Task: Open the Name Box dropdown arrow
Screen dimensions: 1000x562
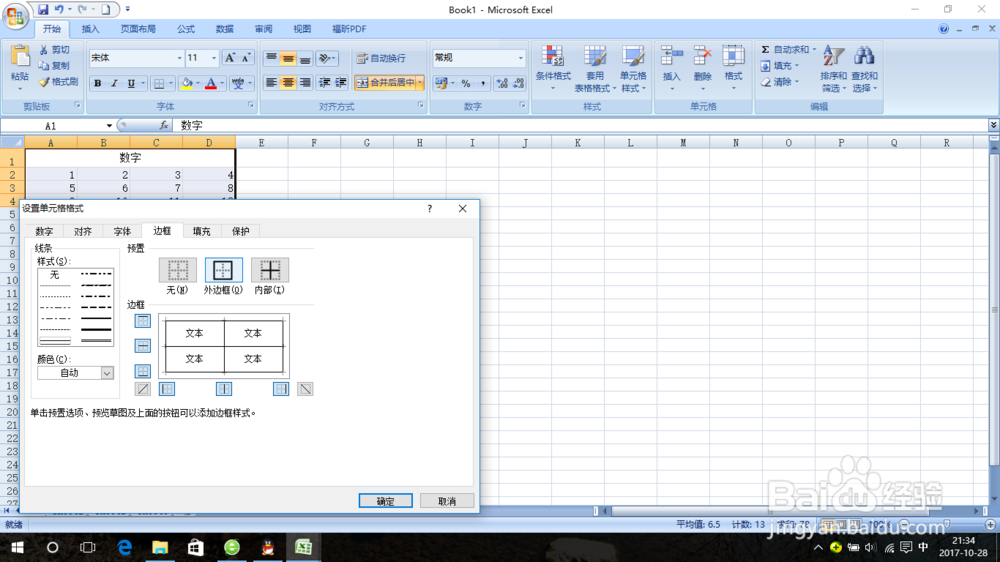Action: pos(109,126)
